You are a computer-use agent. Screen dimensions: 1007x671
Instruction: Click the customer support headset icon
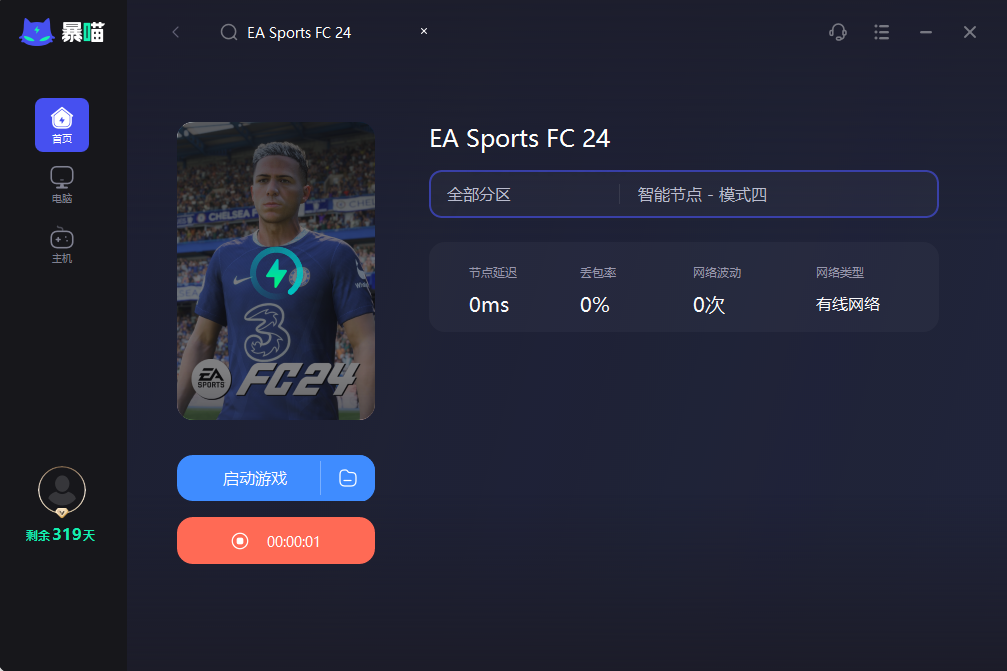(837, 32)
